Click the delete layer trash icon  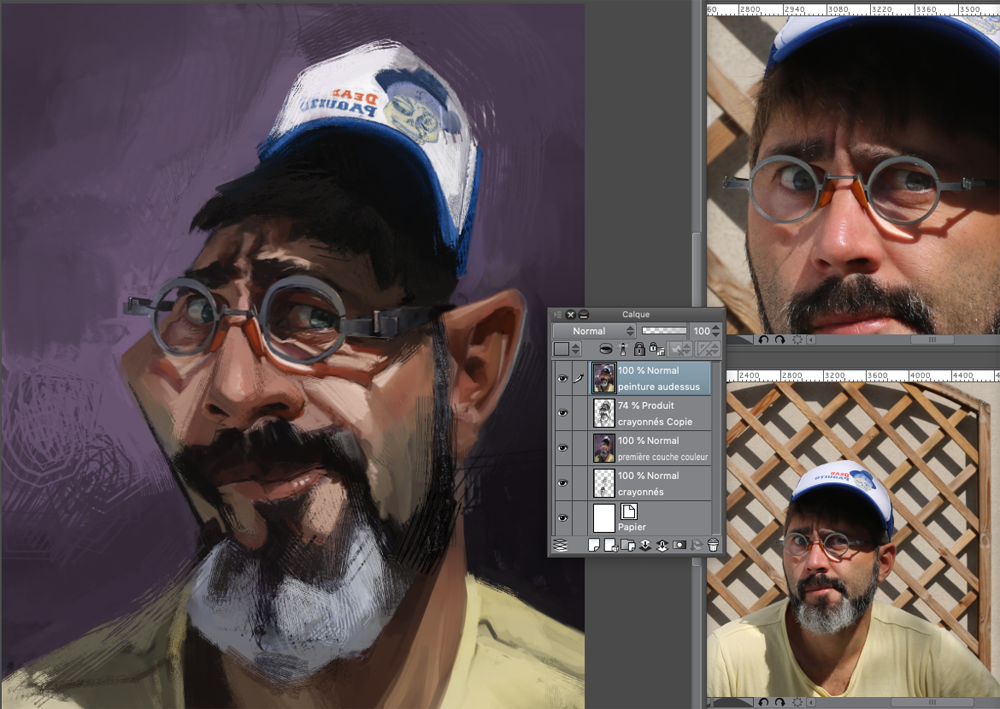click(712, 545)
